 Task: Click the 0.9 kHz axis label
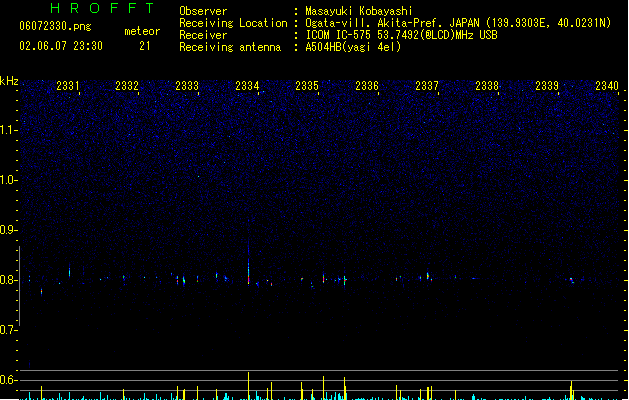(8, 230)
